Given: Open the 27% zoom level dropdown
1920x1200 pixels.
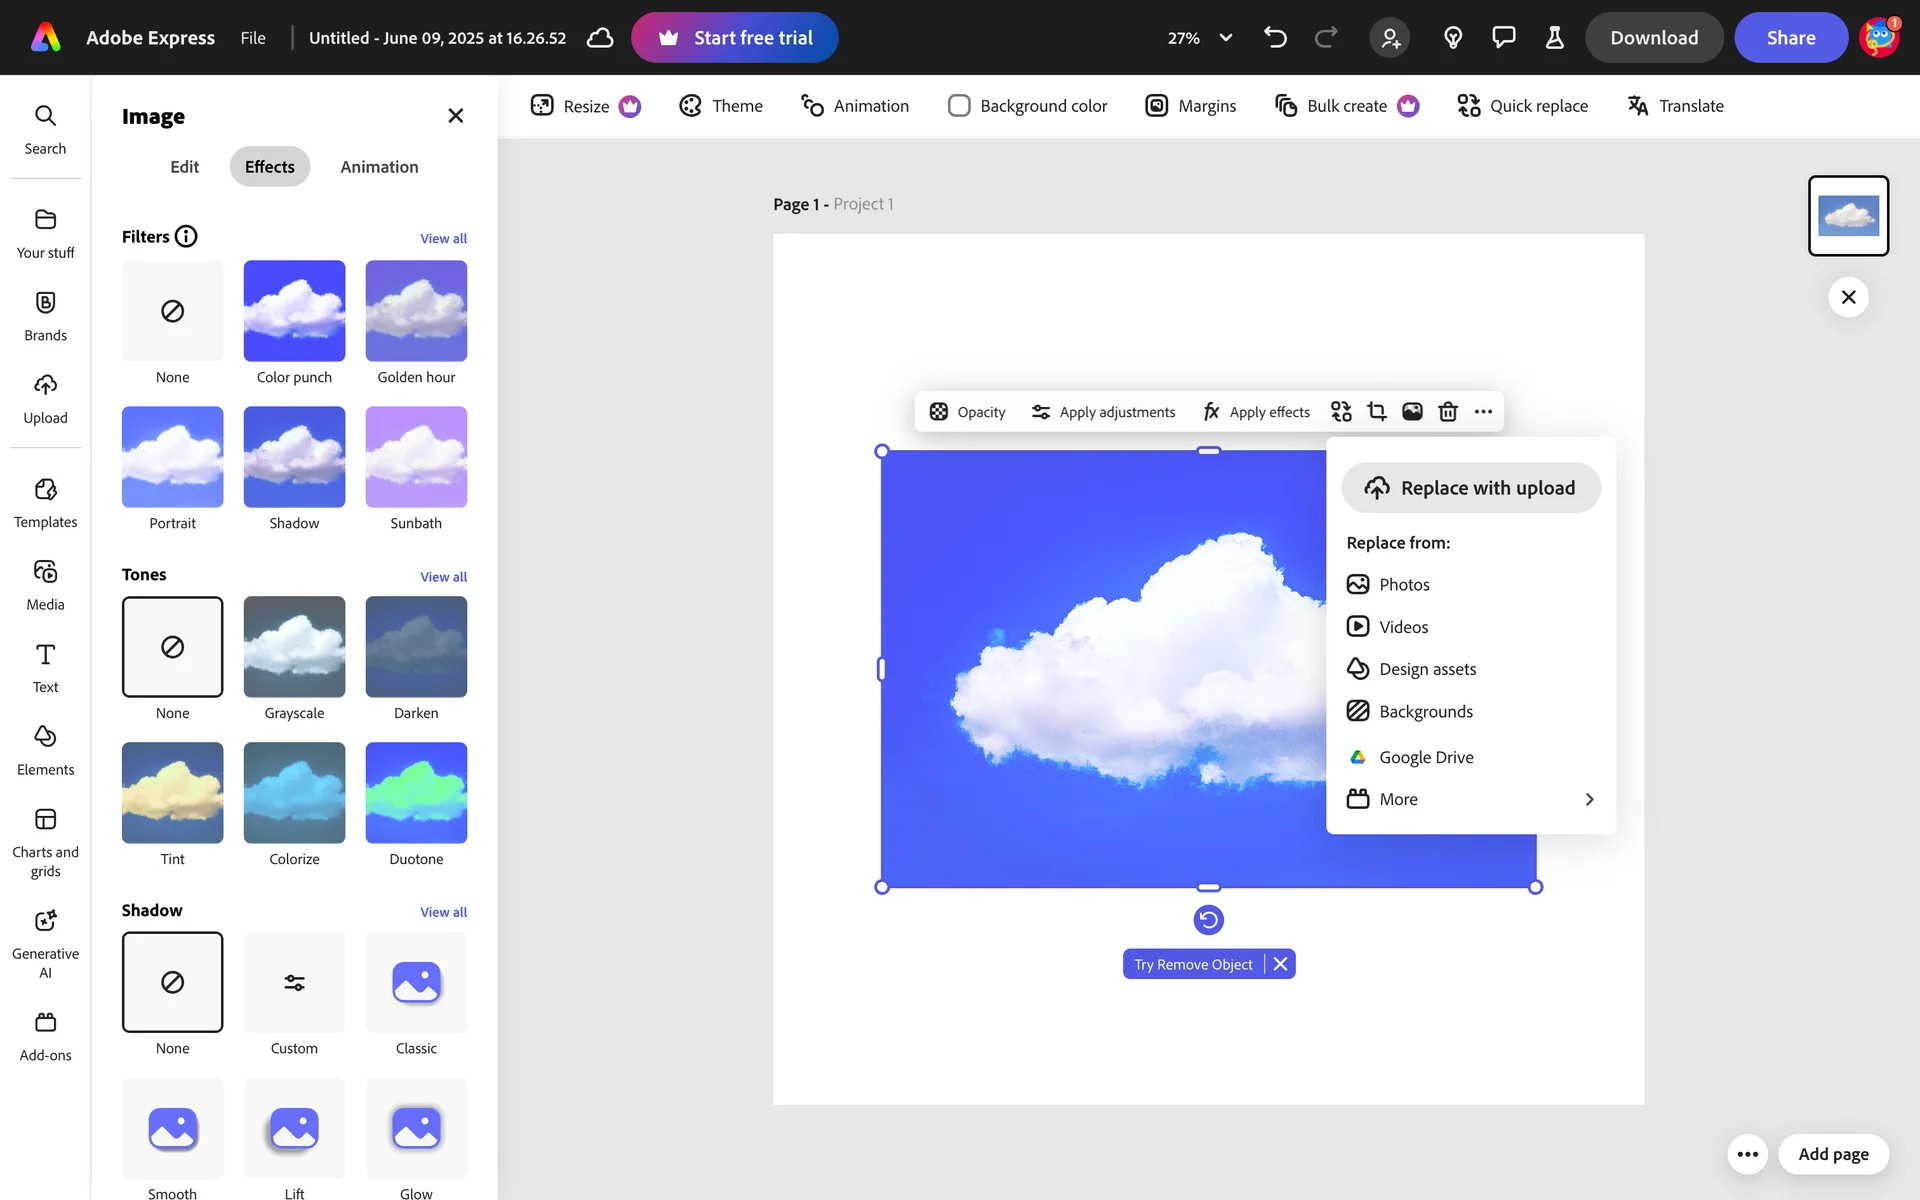Looking at the screenshot, I should (1200, 38).
